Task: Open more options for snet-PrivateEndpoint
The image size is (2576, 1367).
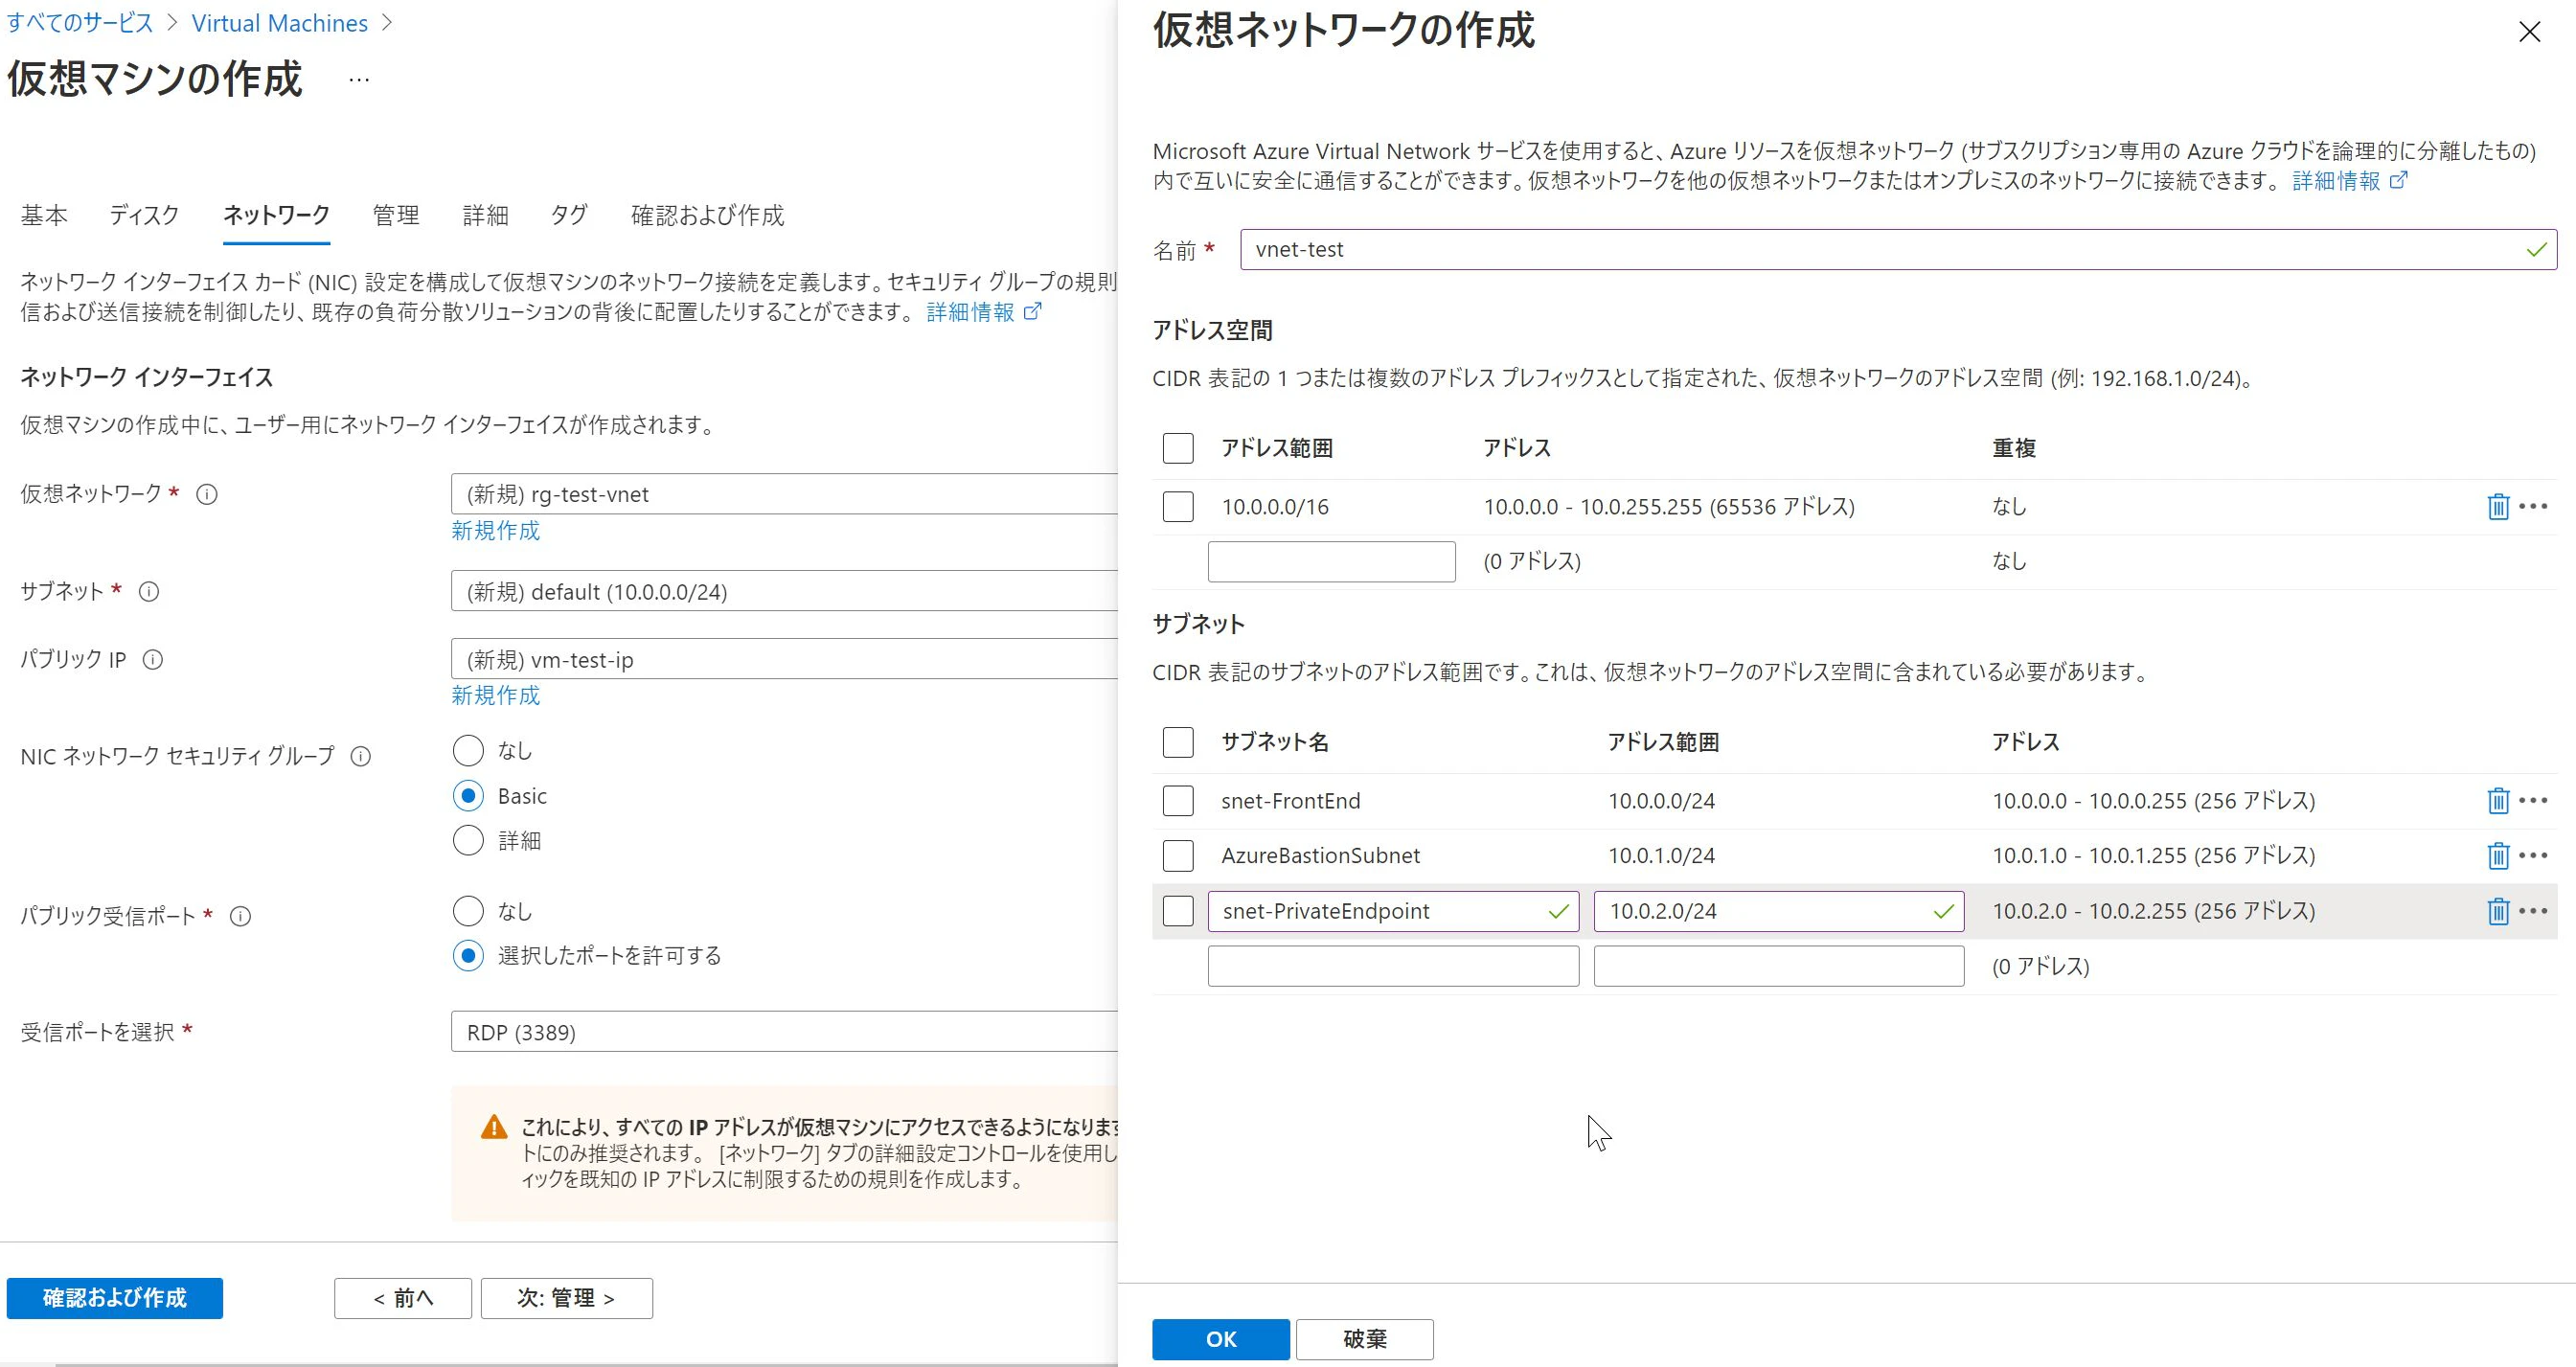Action: tap(2533, 911)
